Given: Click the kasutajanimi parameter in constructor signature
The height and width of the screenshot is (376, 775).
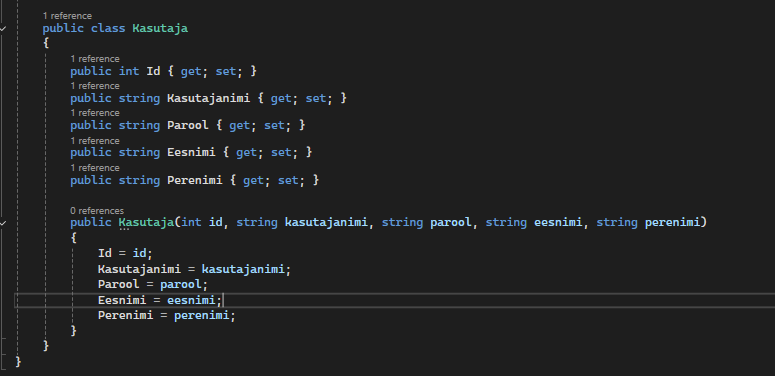Looking at the screenshot, I should click(x=326, y=222).
